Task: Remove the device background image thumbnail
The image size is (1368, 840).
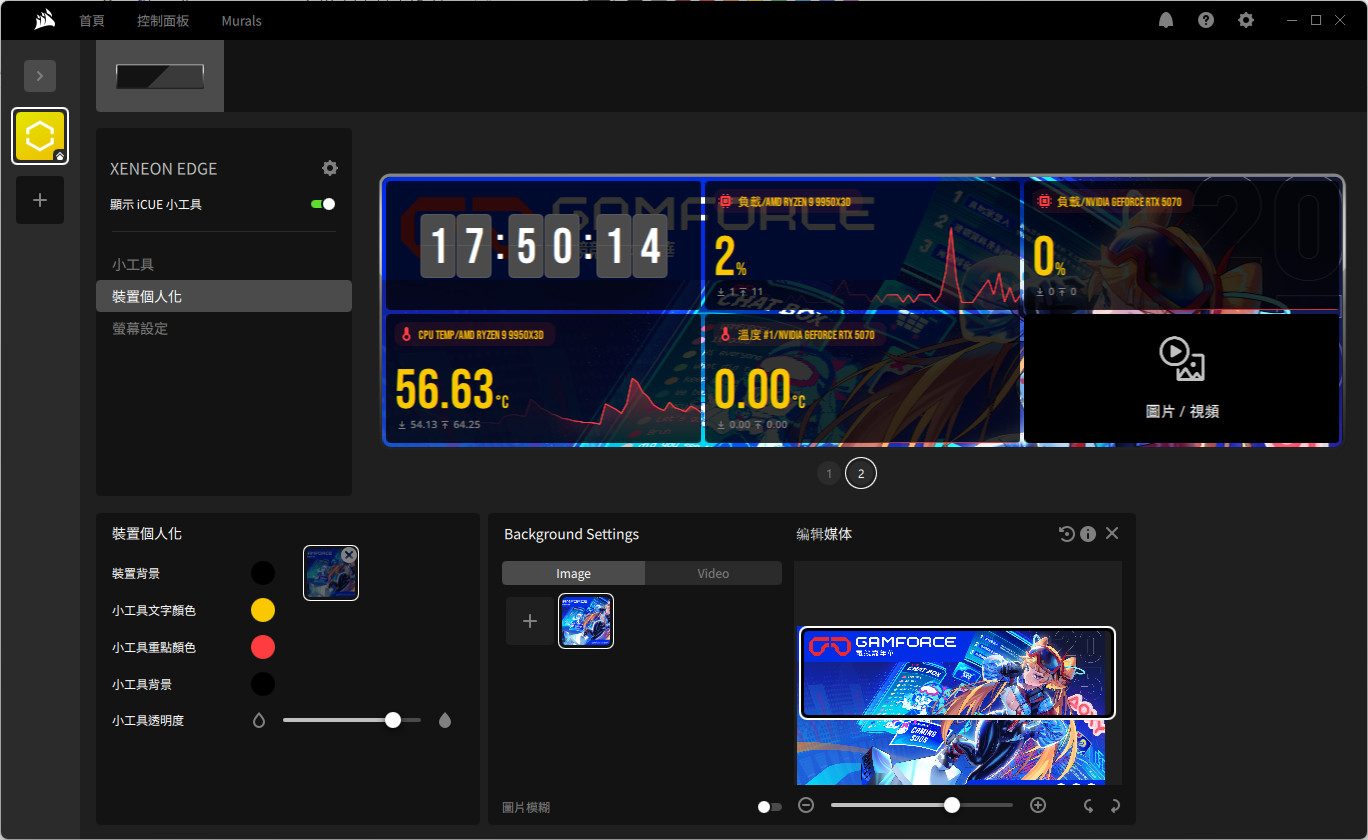Action: [348, 555]
